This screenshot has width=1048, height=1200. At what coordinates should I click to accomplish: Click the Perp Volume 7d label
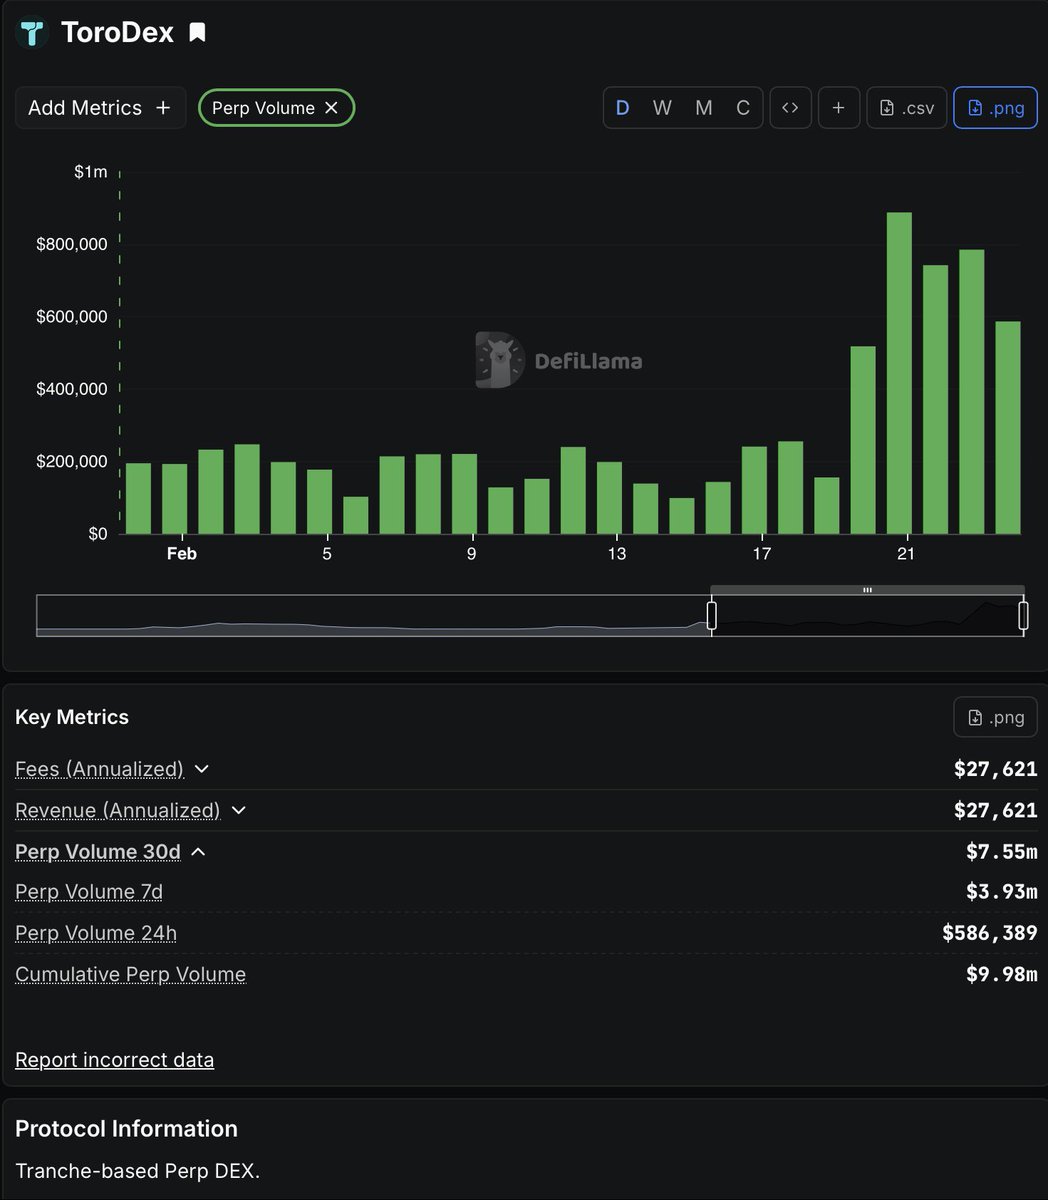(89, 892)
